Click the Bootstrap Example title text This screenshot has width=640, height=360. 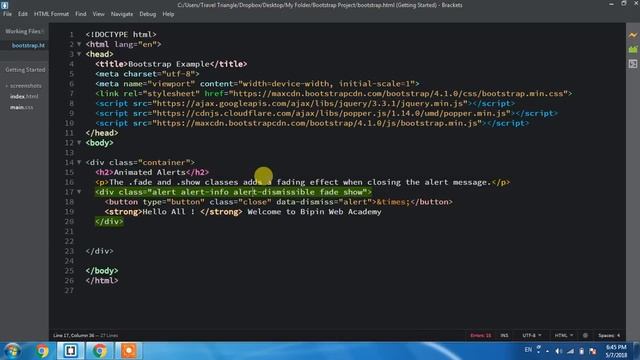[169, 64]
